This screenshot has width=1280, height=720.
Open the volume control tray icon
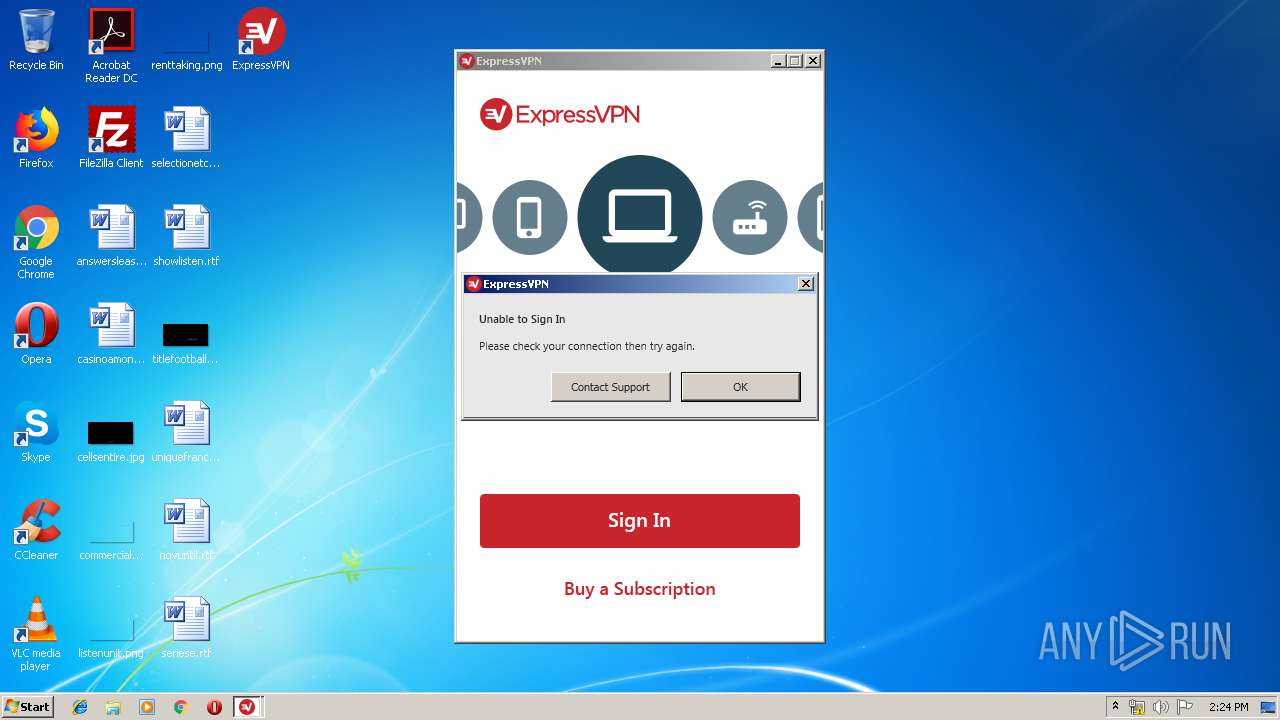point(1161,707)
